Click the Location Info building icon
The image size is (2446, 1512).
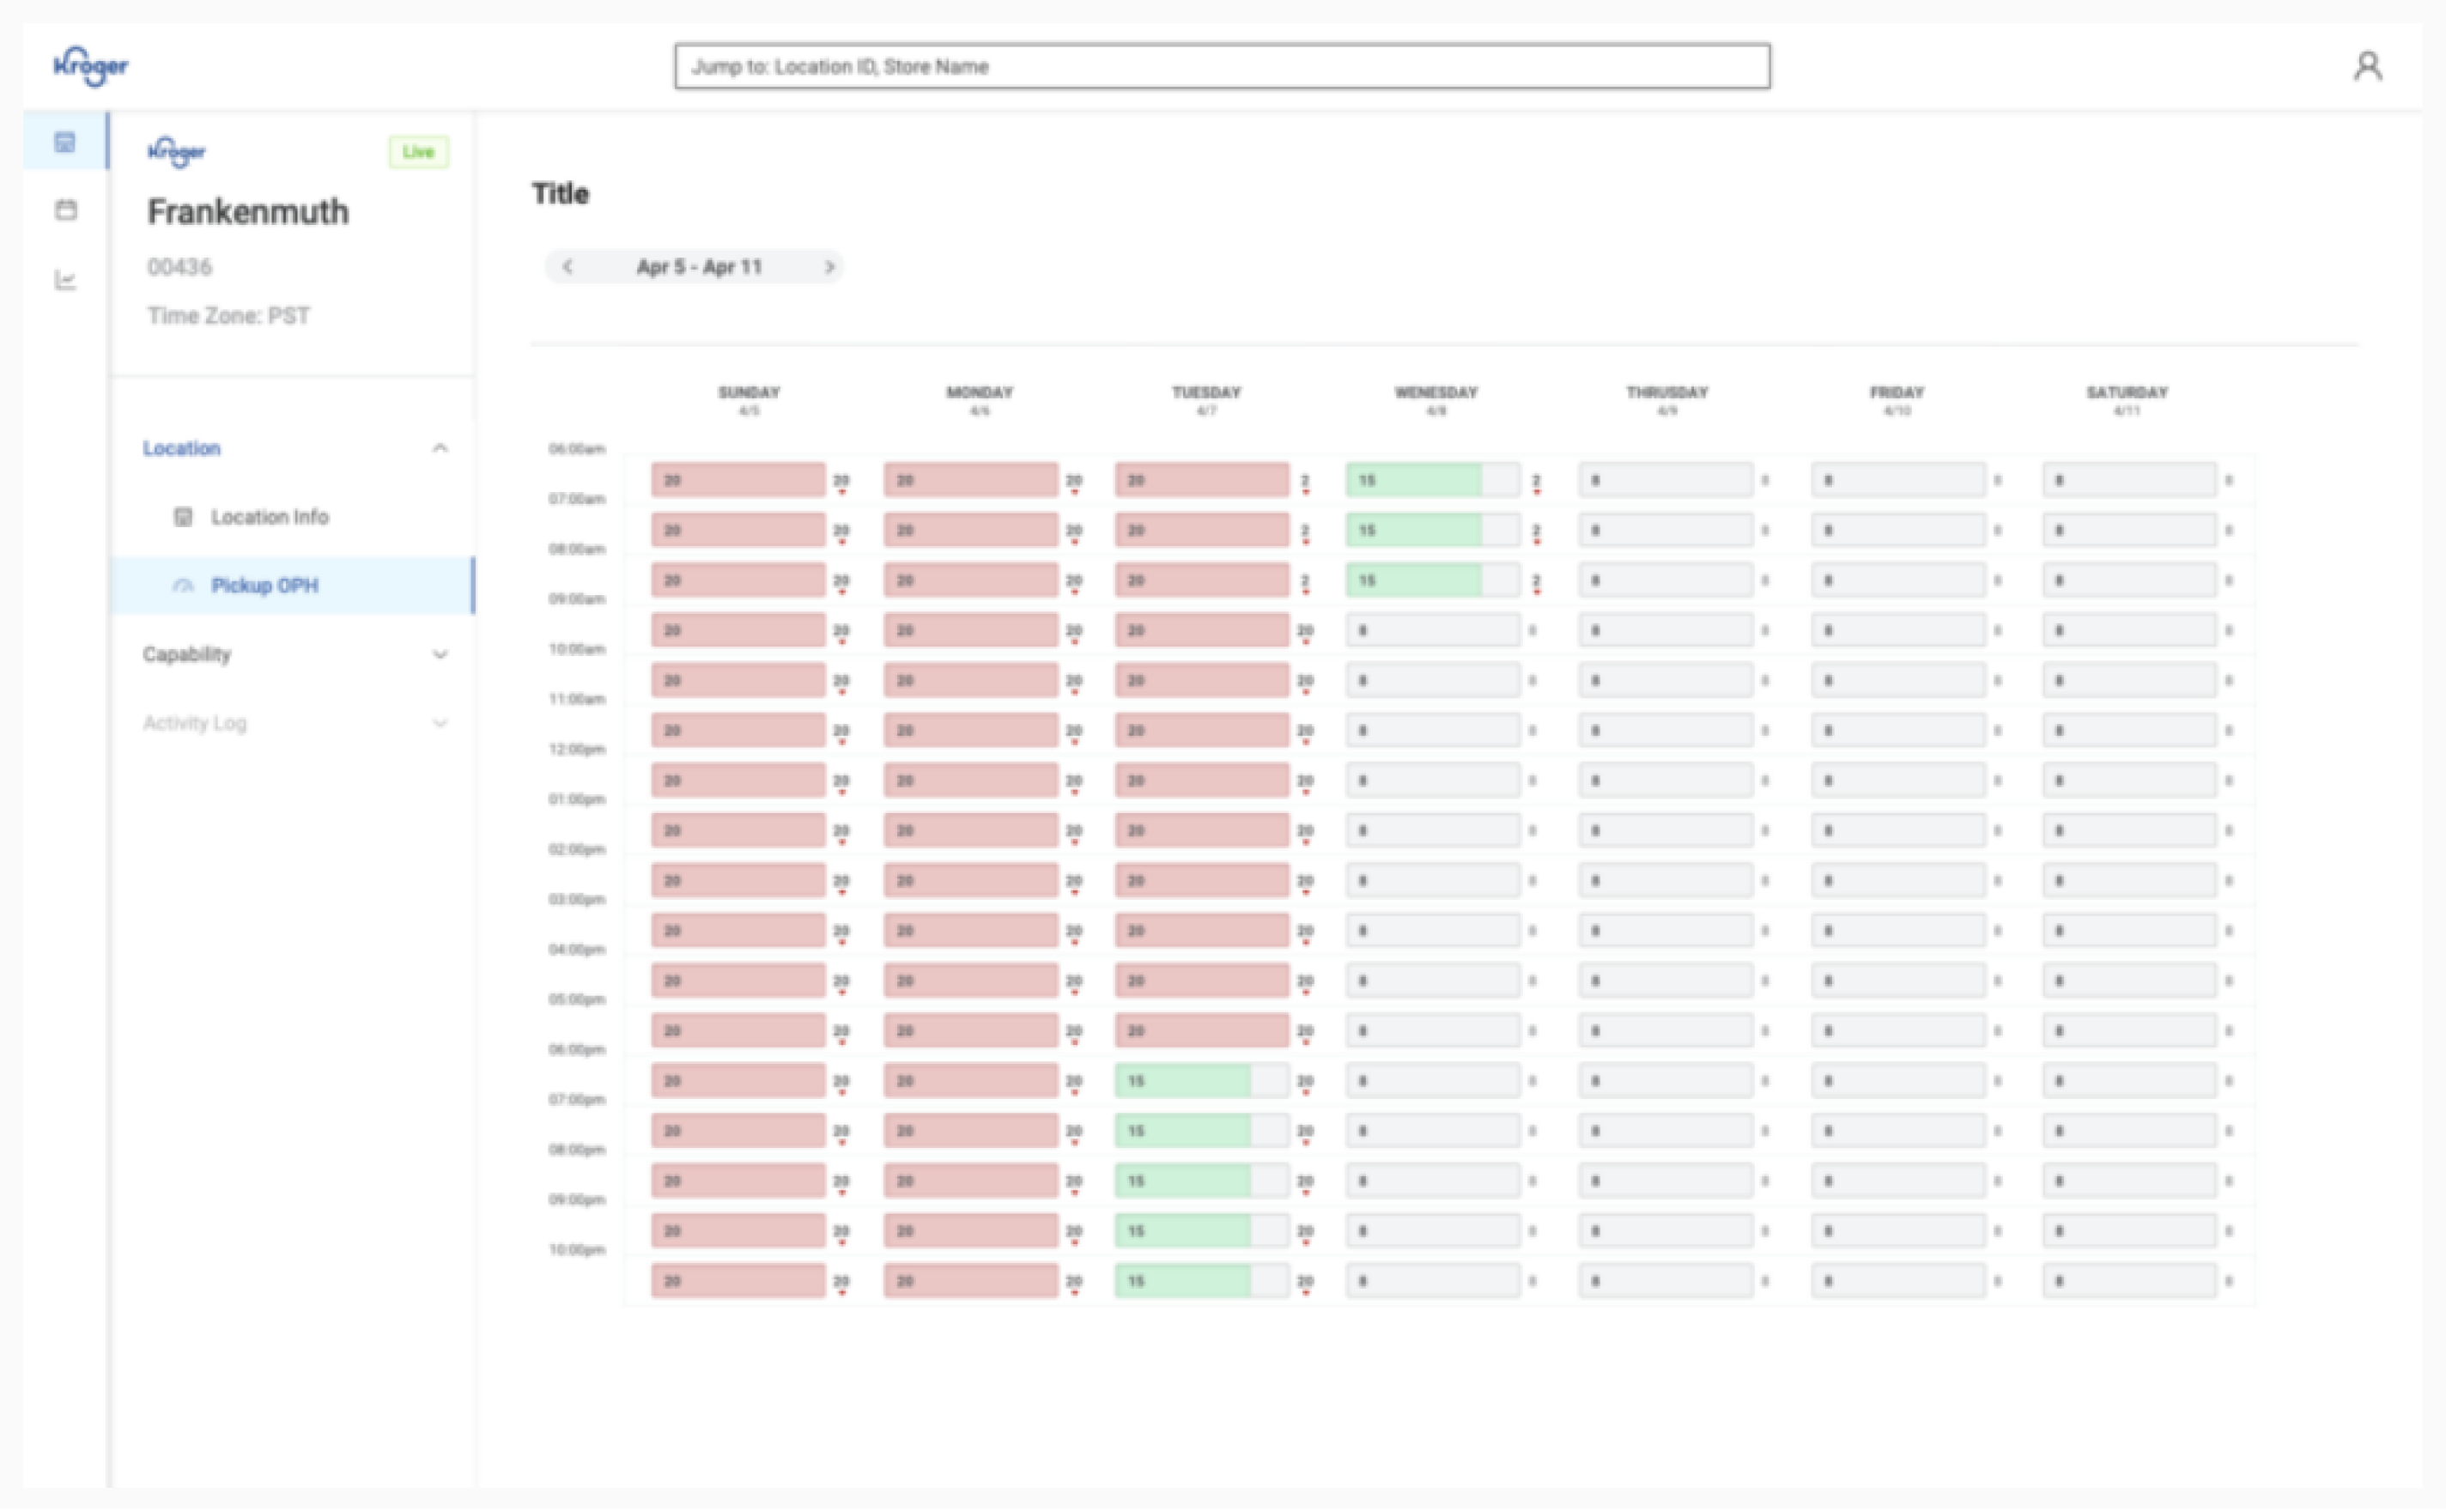[x=183, y=517]
